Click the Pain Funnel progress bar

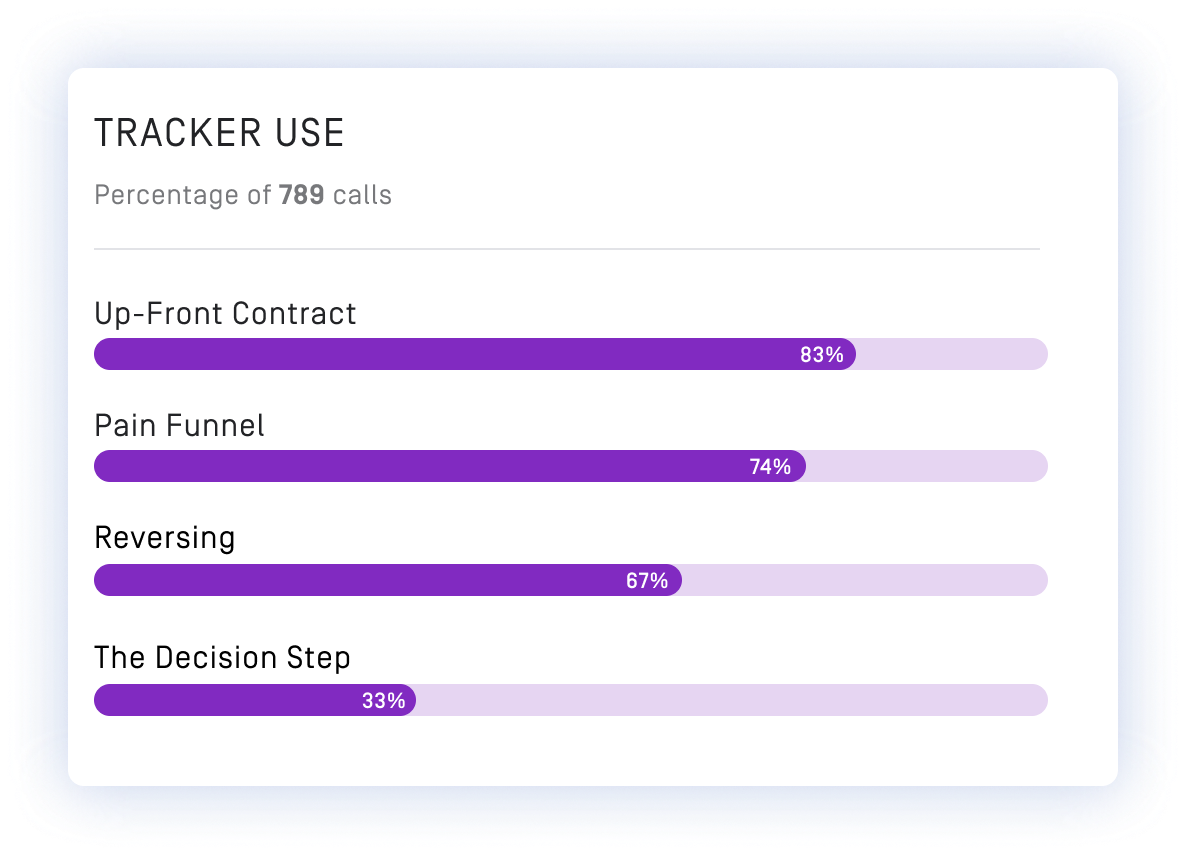pyautogui.click(x=449, y=466)
